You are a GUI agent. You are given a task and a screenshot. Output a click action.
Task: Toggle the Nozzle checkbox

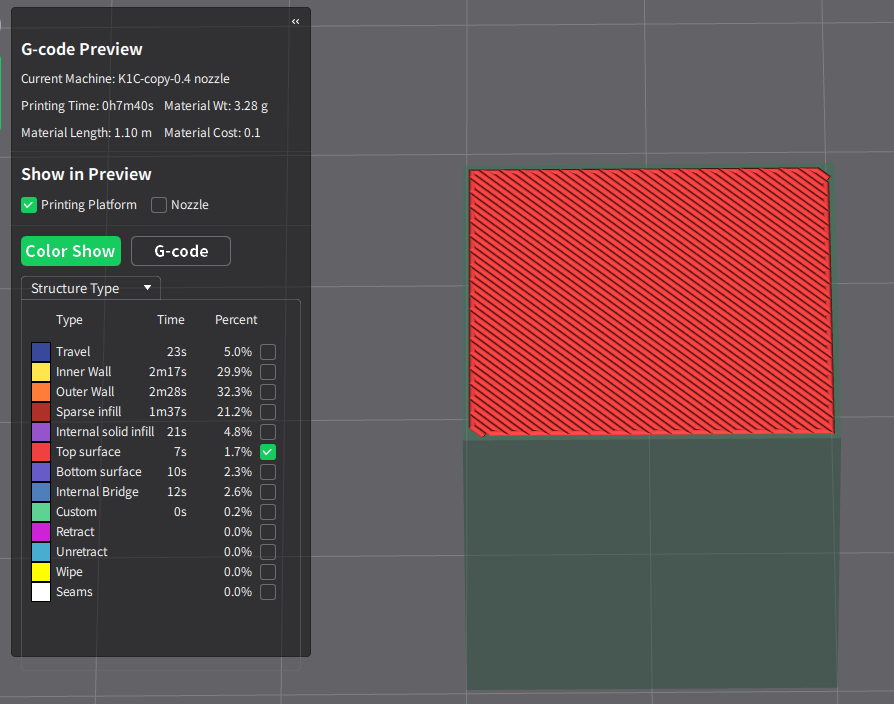coord(159,205)
